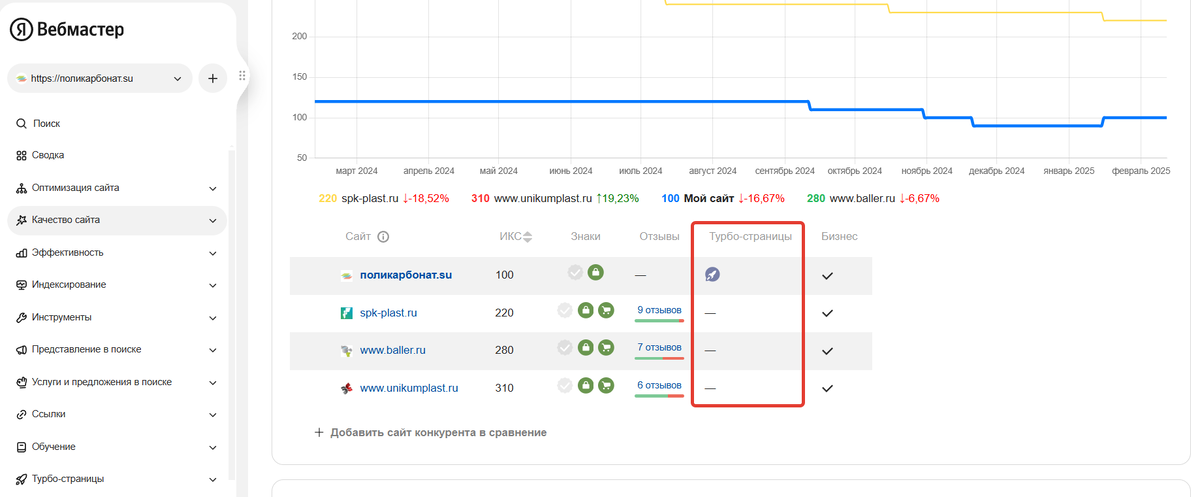Expand the Эффективность chevron
The width and height of the screenshot is (1200, 497).
tap(213, 253)
